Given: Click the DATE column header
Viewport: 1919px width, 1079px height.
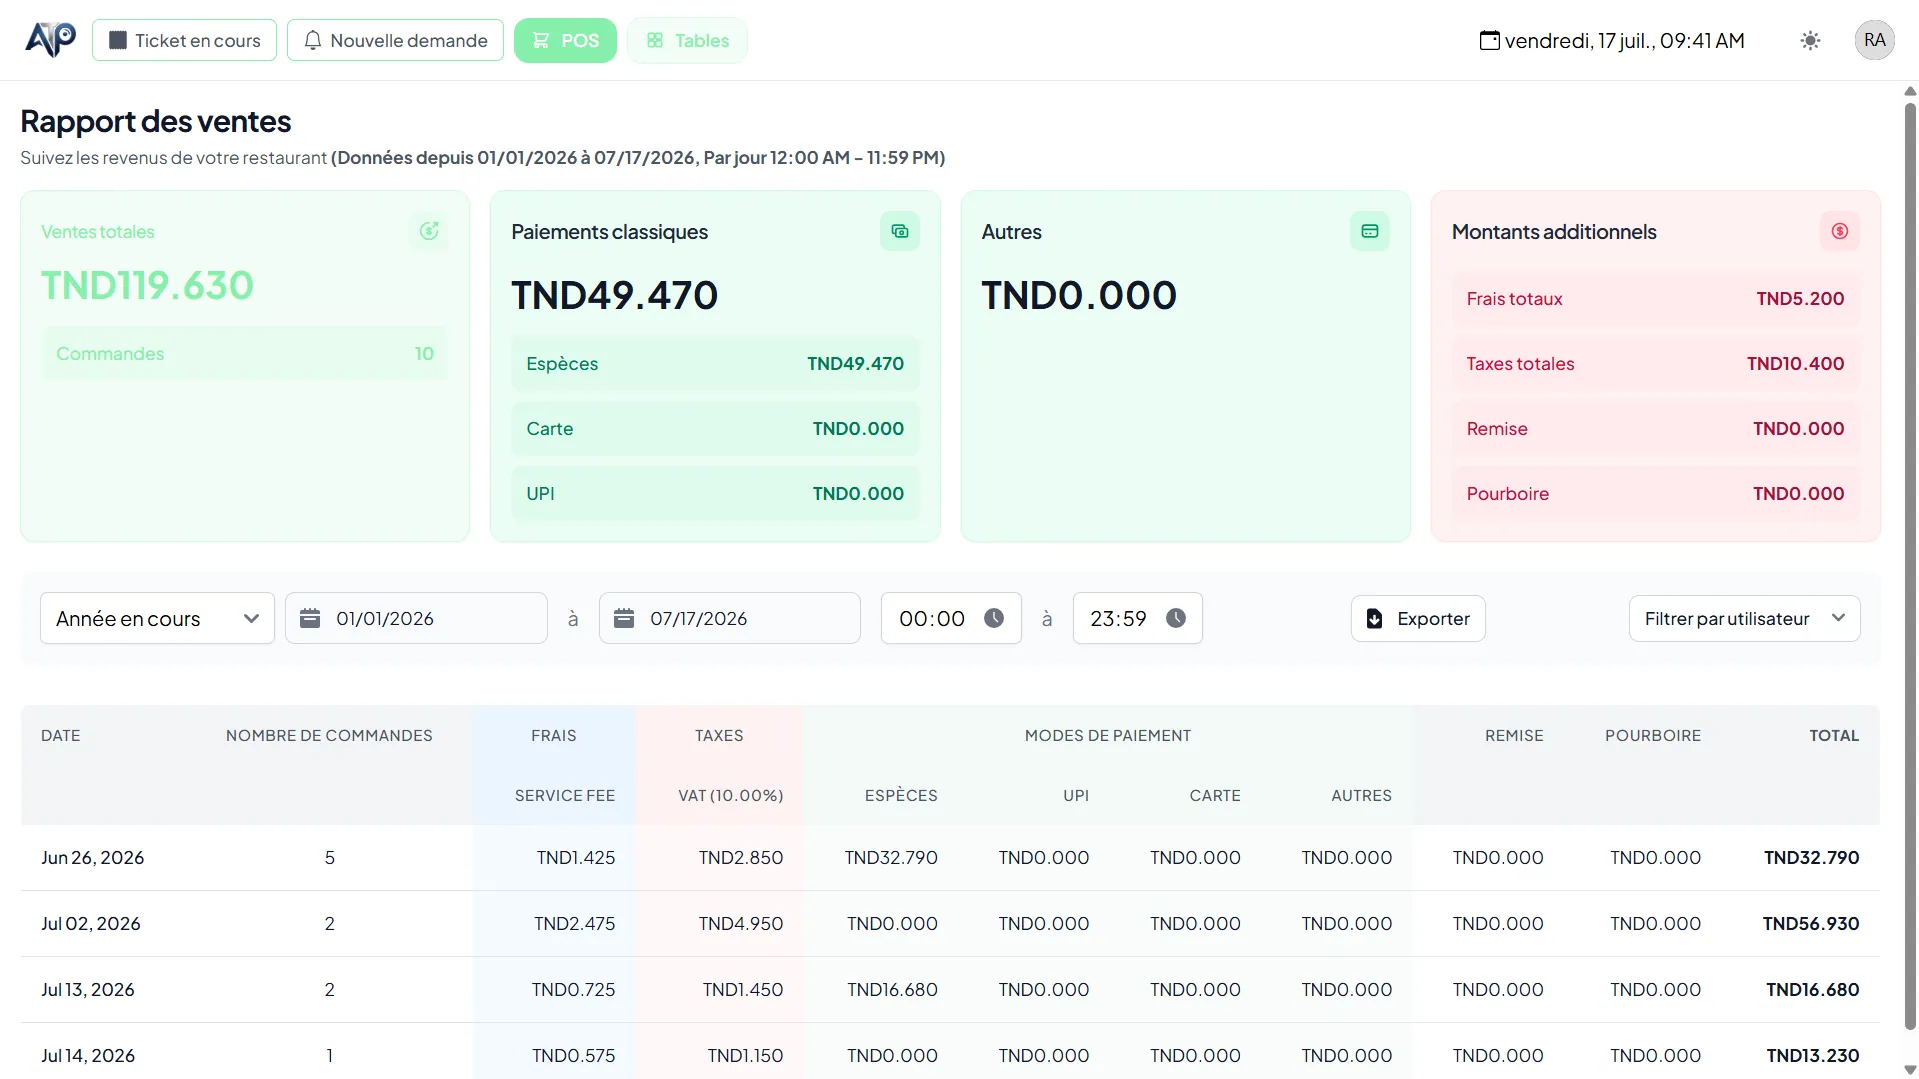Looking at the screenshot, I should [x=61, y=735].
